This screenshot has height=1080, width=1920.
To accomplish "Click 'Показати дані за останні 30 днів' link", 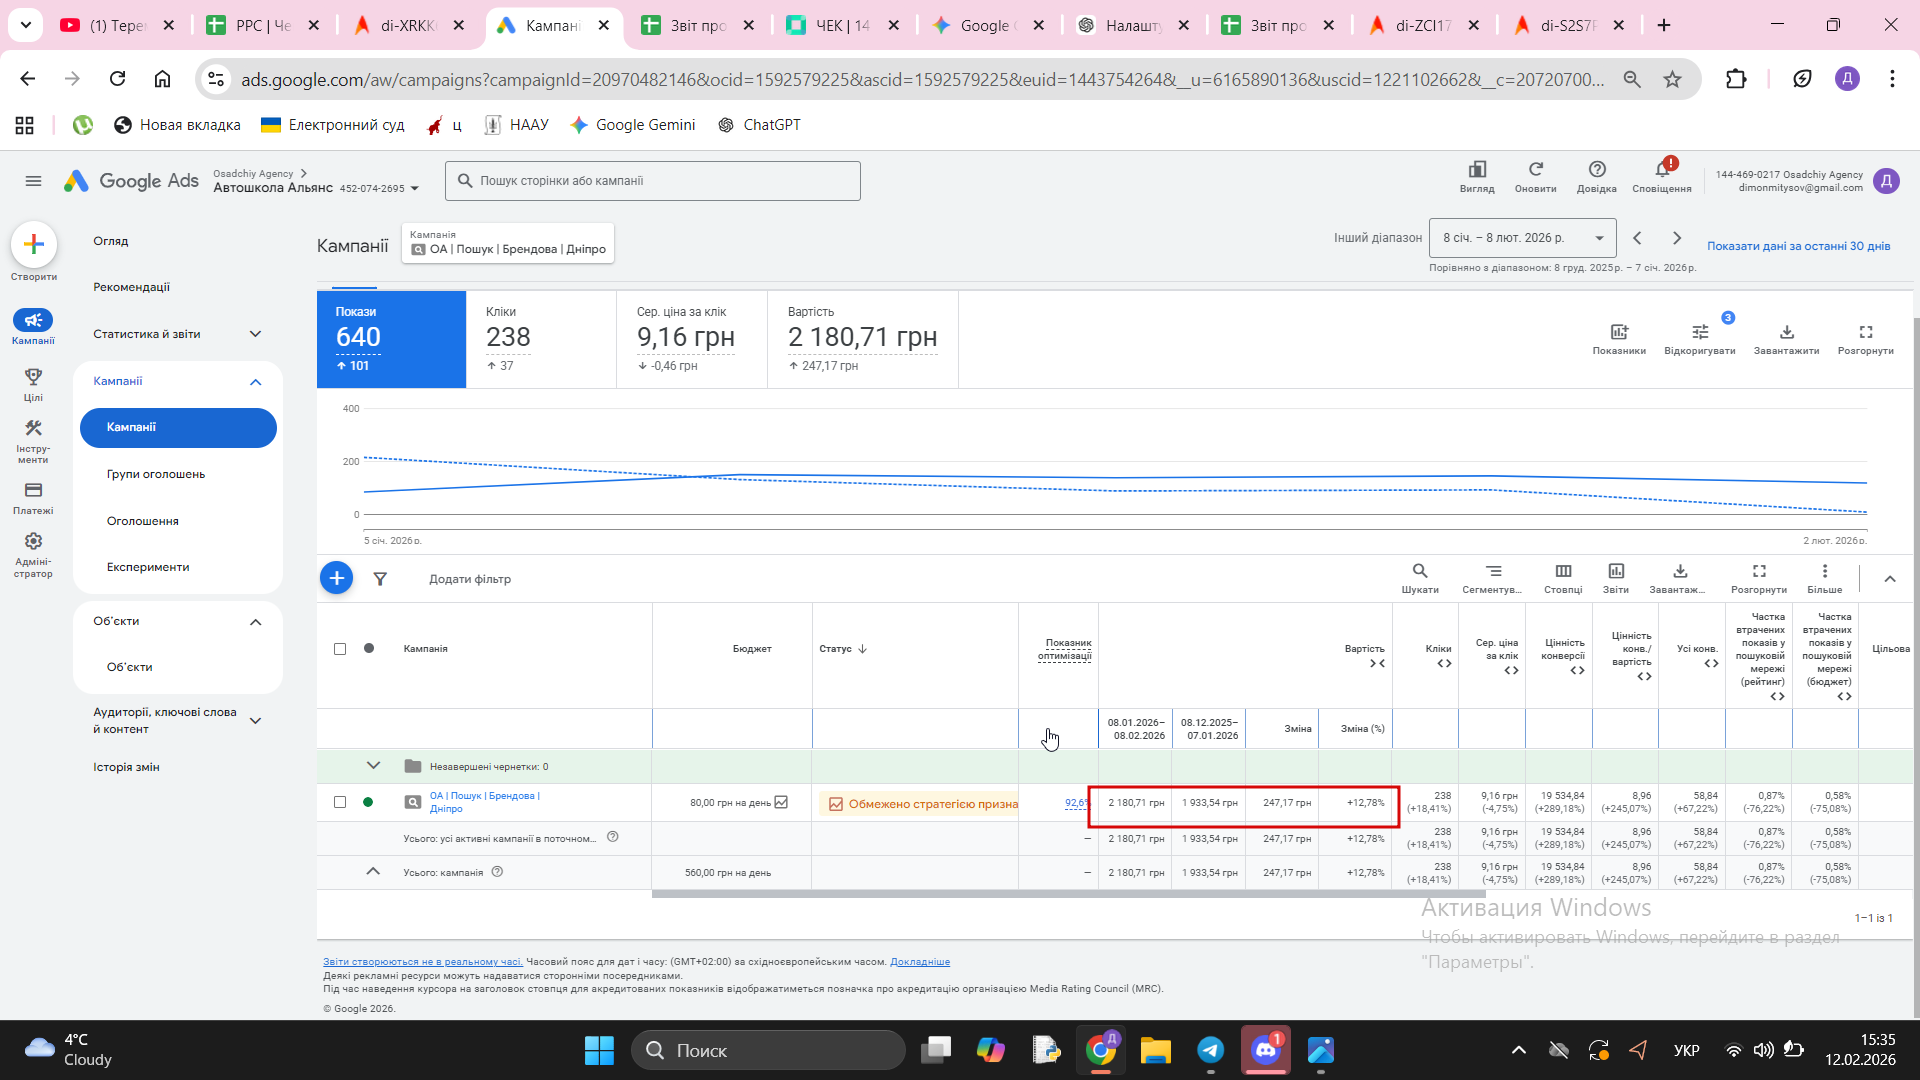I will click(x=1798, y=246).
